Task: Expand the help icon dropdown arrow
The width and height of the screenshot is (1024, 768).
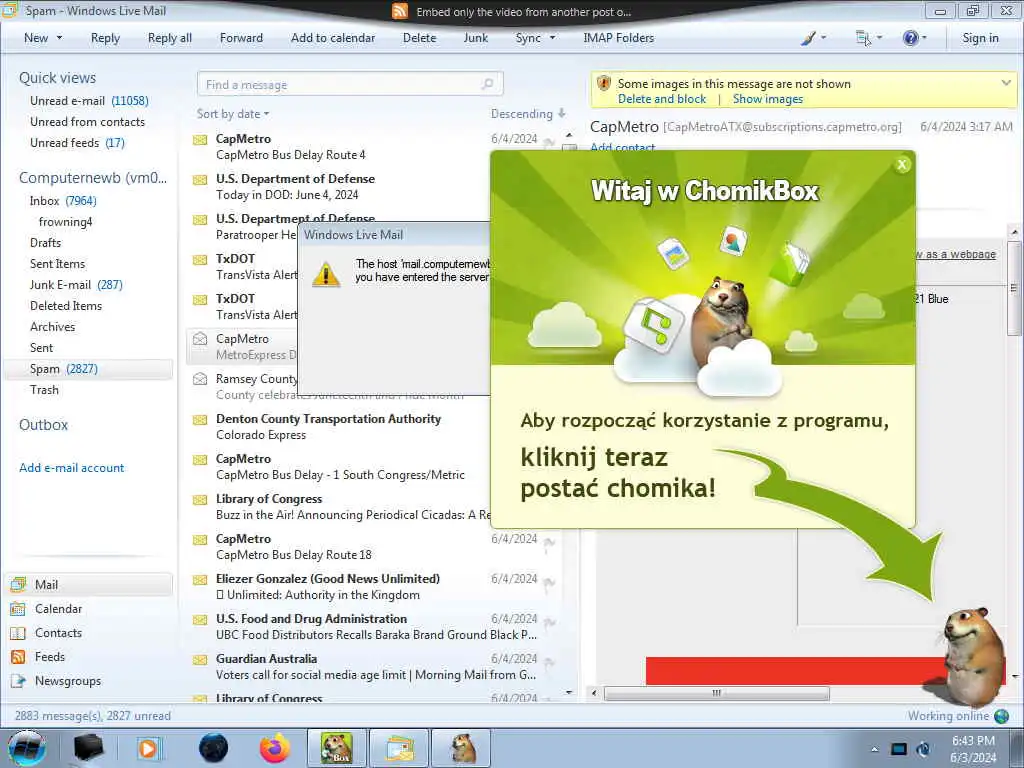Action: [x=923, y=38]
